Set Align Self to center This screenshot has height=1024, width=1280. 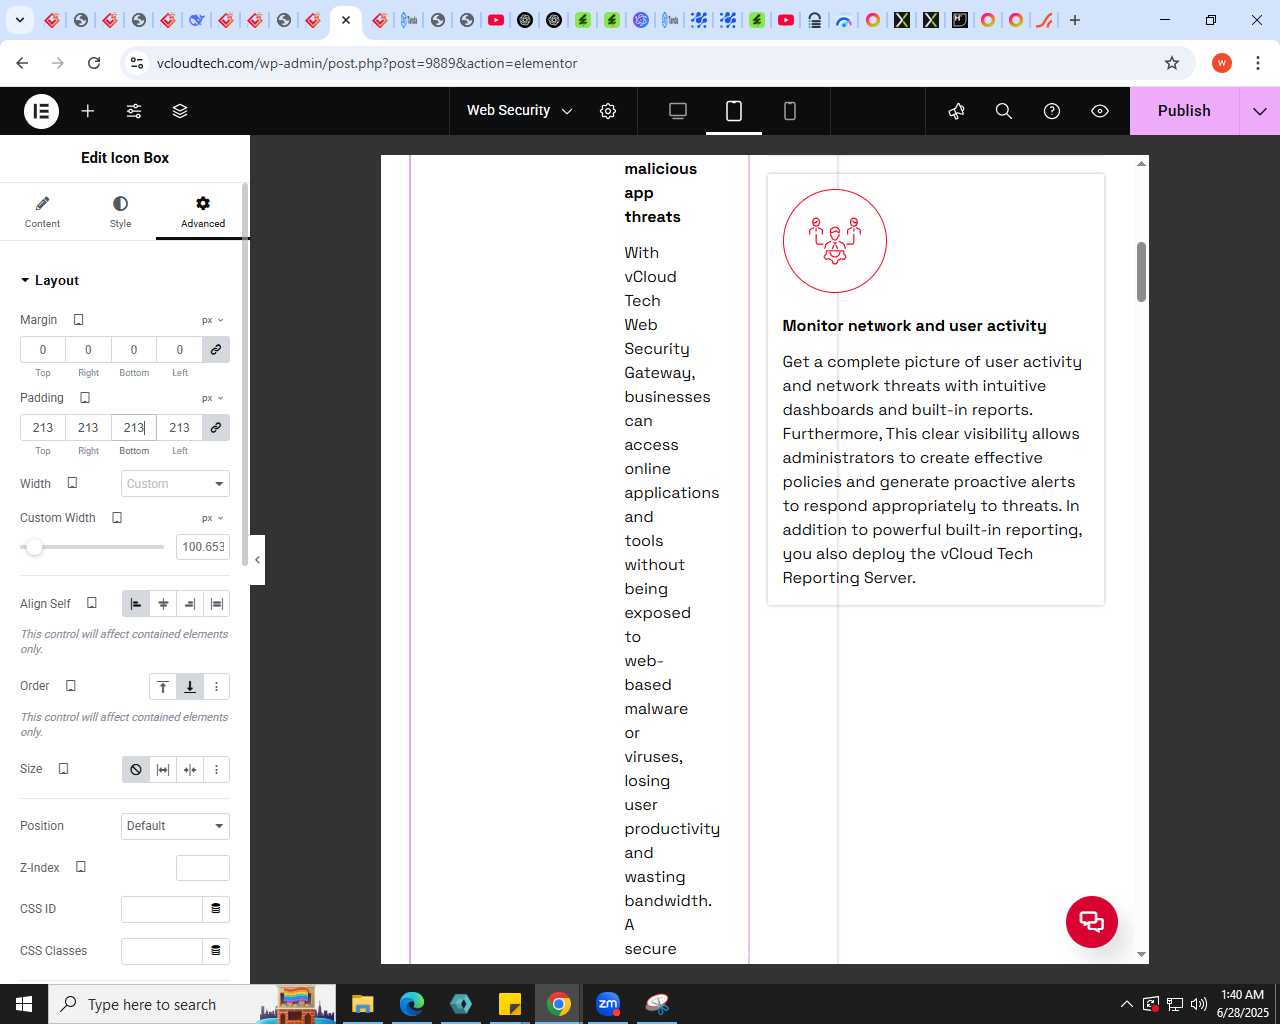click(163, 604)
